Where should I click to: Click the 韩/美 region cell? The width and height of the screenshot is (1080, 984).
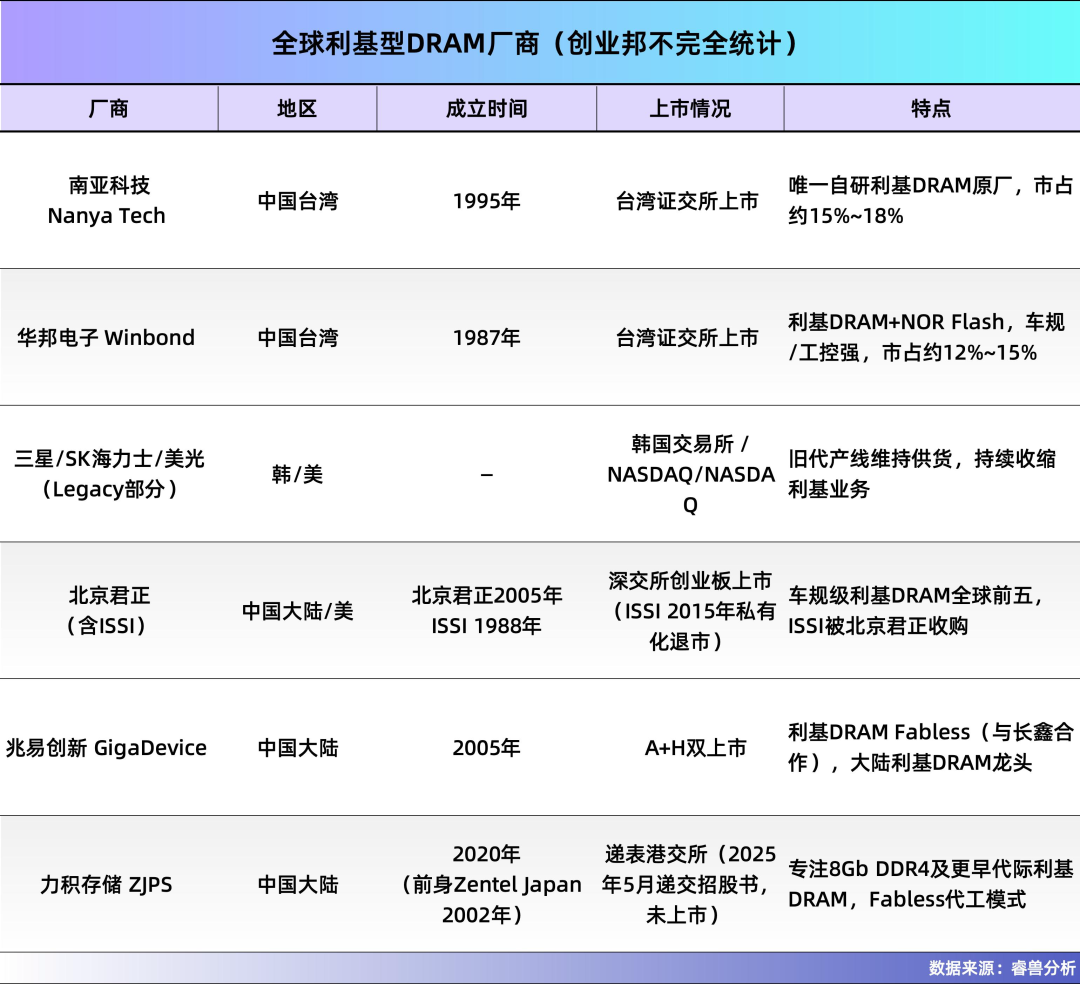click(298, 474)
